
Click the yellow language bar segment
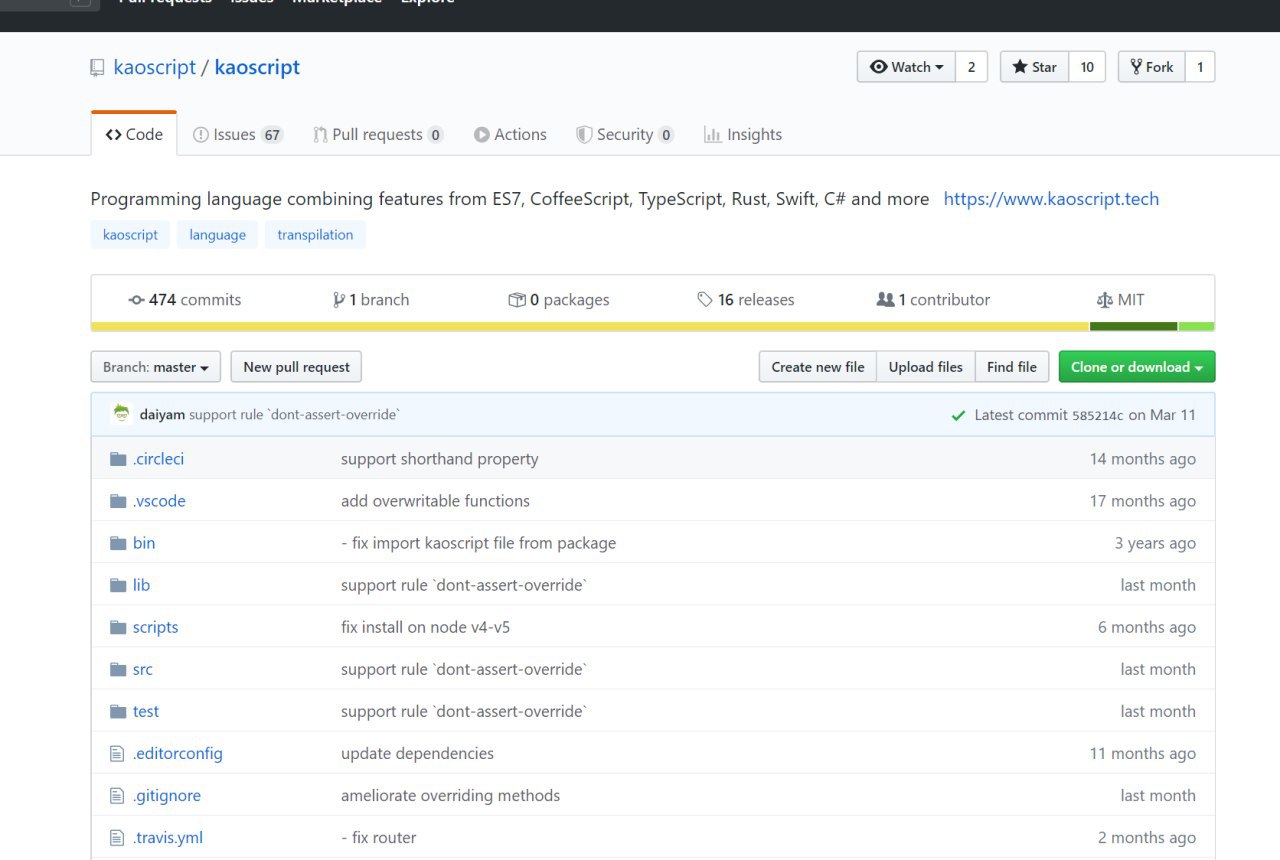[590, 326]
